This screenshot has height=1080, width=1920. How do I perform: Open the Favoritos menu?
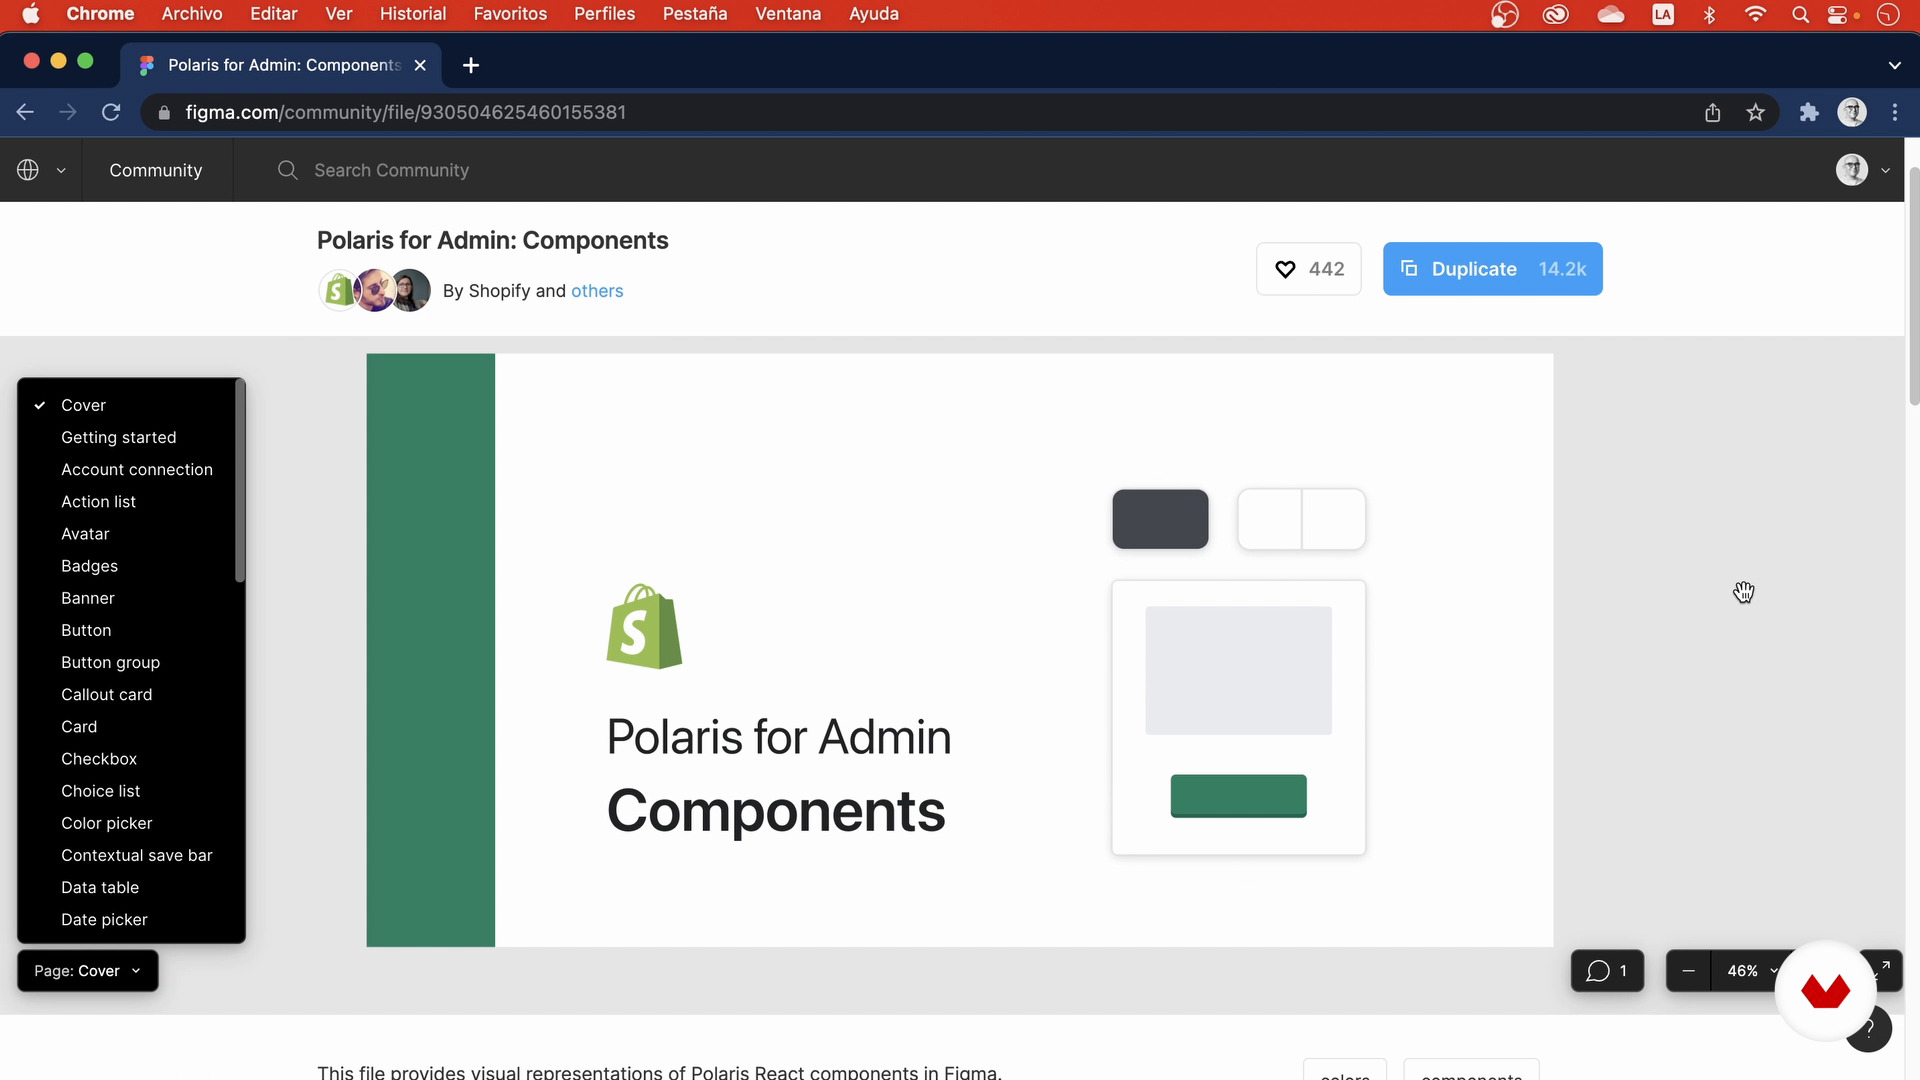coord(510,14)
